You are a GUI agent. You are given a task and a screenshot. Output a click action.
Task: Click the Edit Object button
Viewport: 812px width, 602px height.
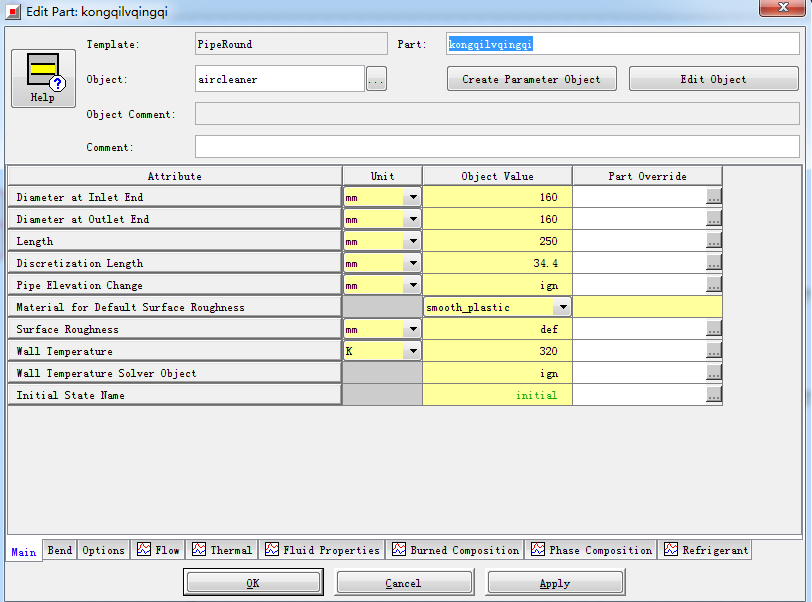click(x=713, y=80)
